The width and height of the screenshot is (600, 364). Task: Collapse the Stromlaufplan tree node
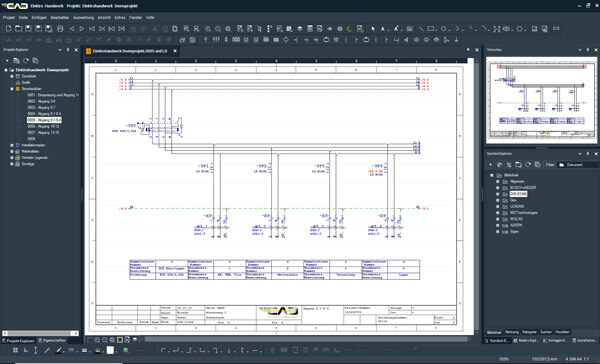(12, 89)
